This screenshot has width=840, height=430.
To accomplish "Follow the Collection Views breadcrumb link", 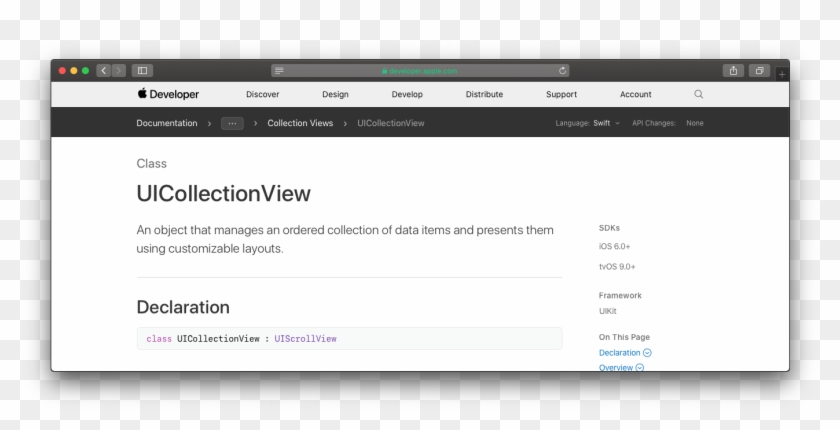I will 300,123.
